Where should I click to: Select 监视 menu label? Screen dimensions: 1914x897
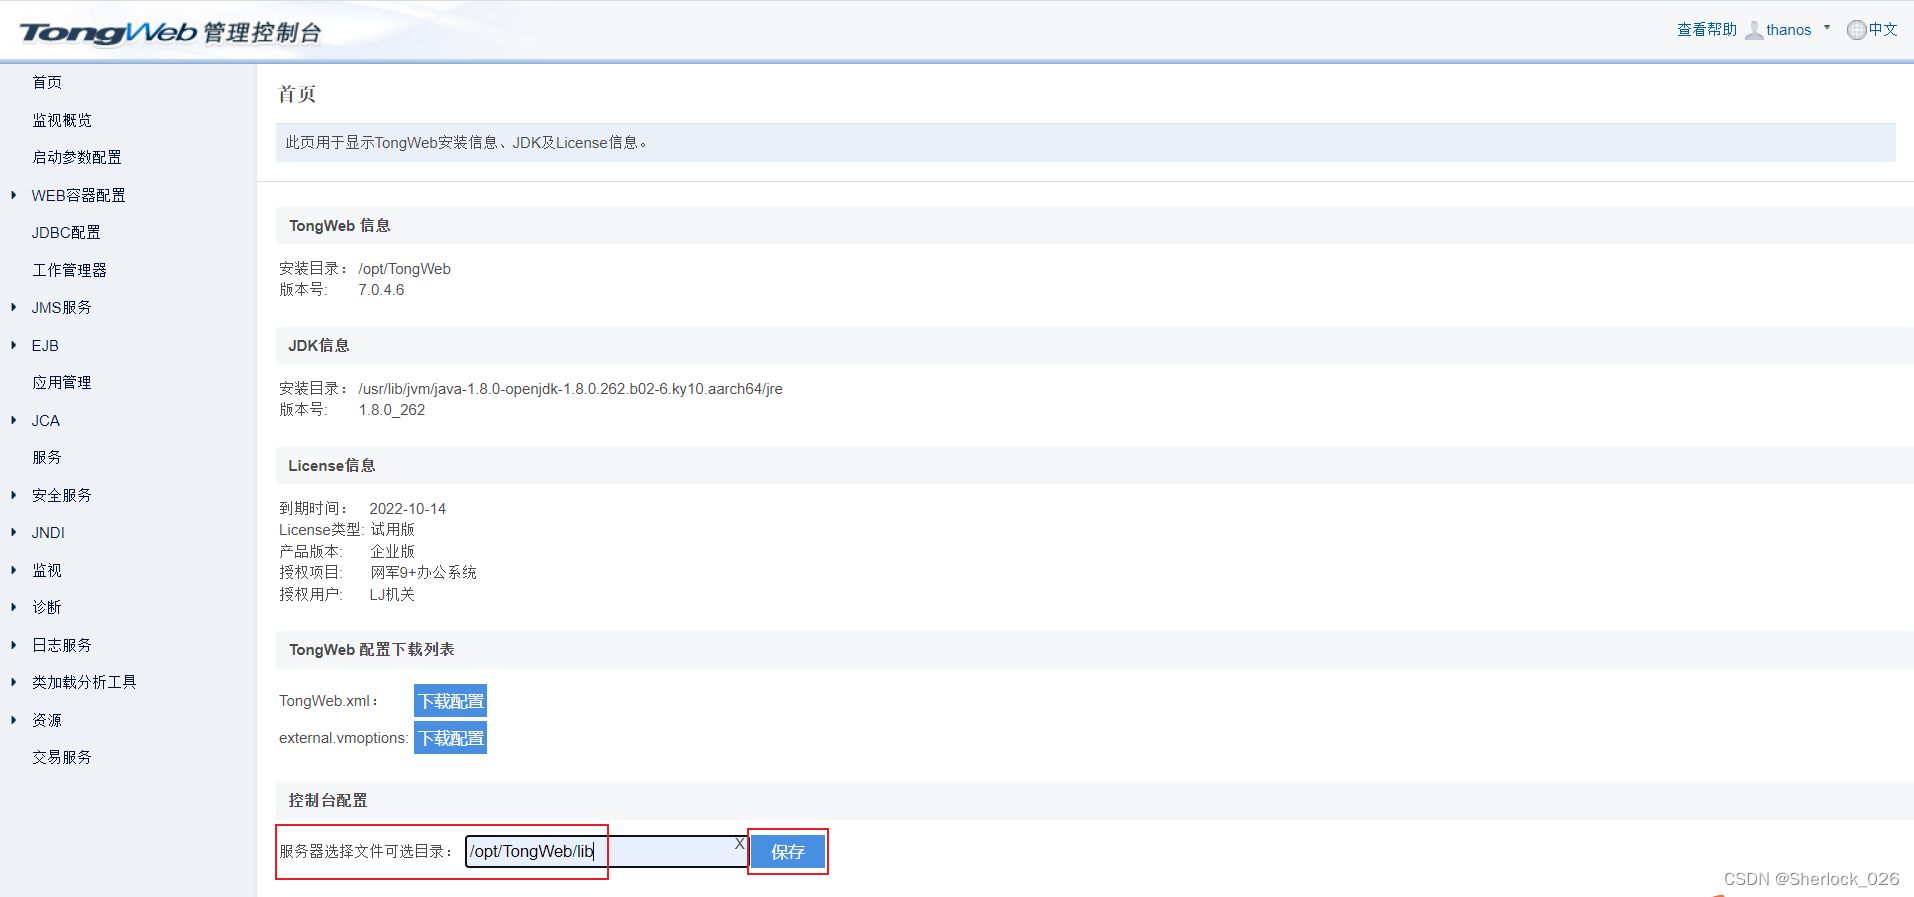pos(47,570)
